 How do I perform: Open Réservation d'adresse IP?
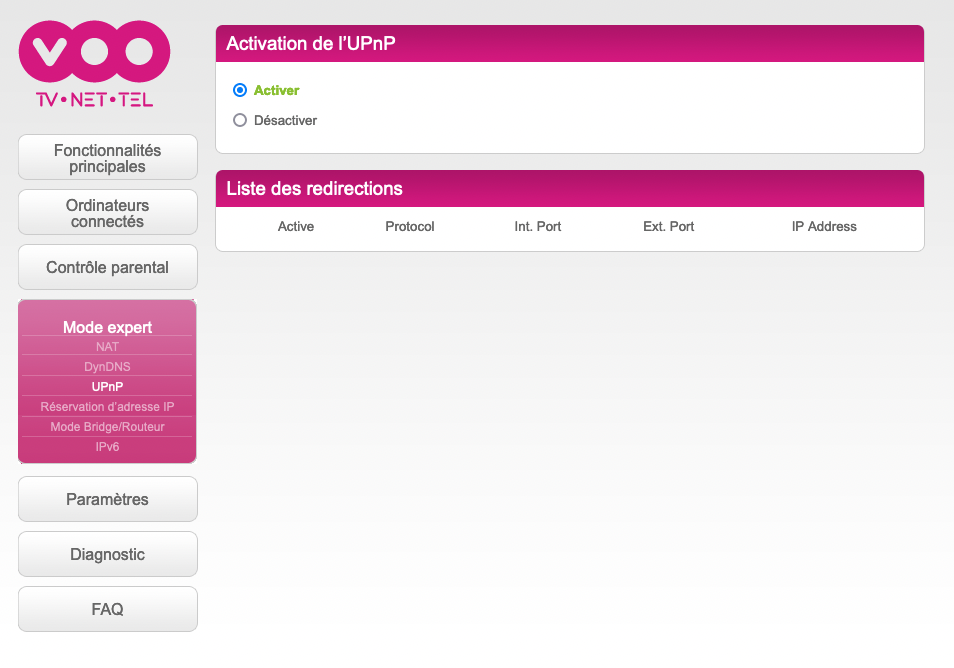(107, 406)
